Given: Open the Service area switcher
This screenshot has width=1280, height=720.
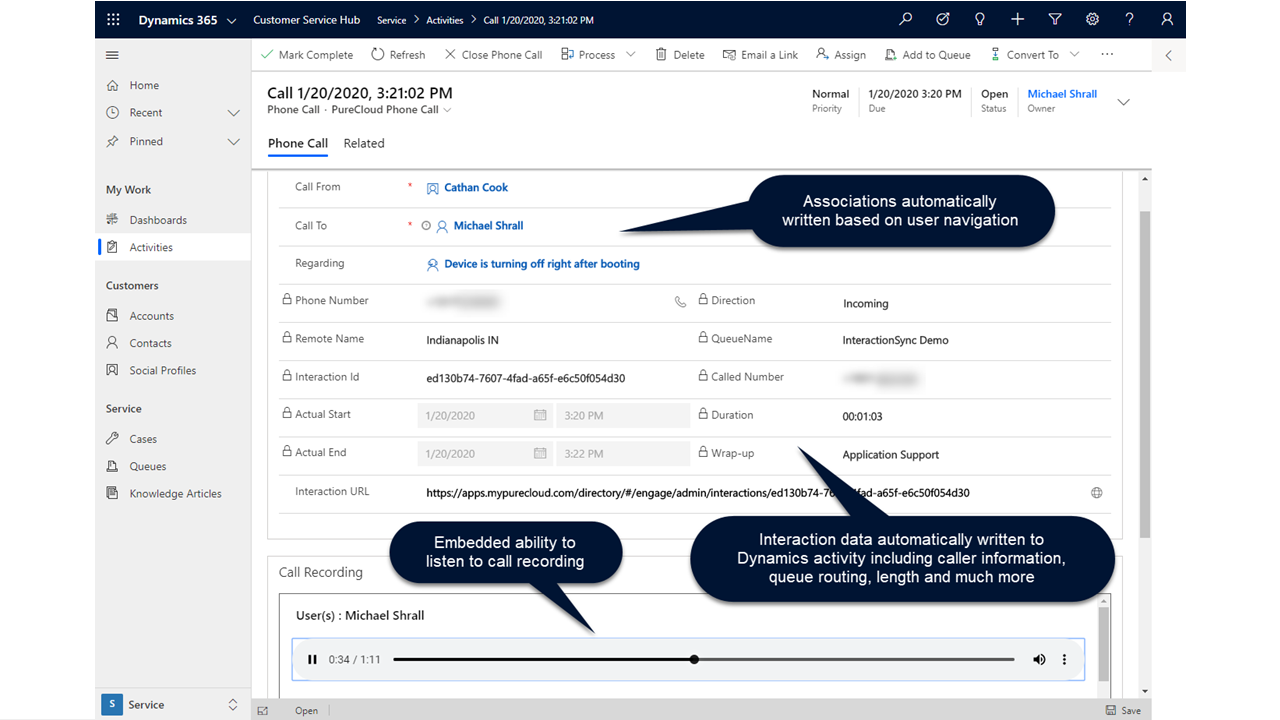Looking at the screenshot, I should click(173, 705).
